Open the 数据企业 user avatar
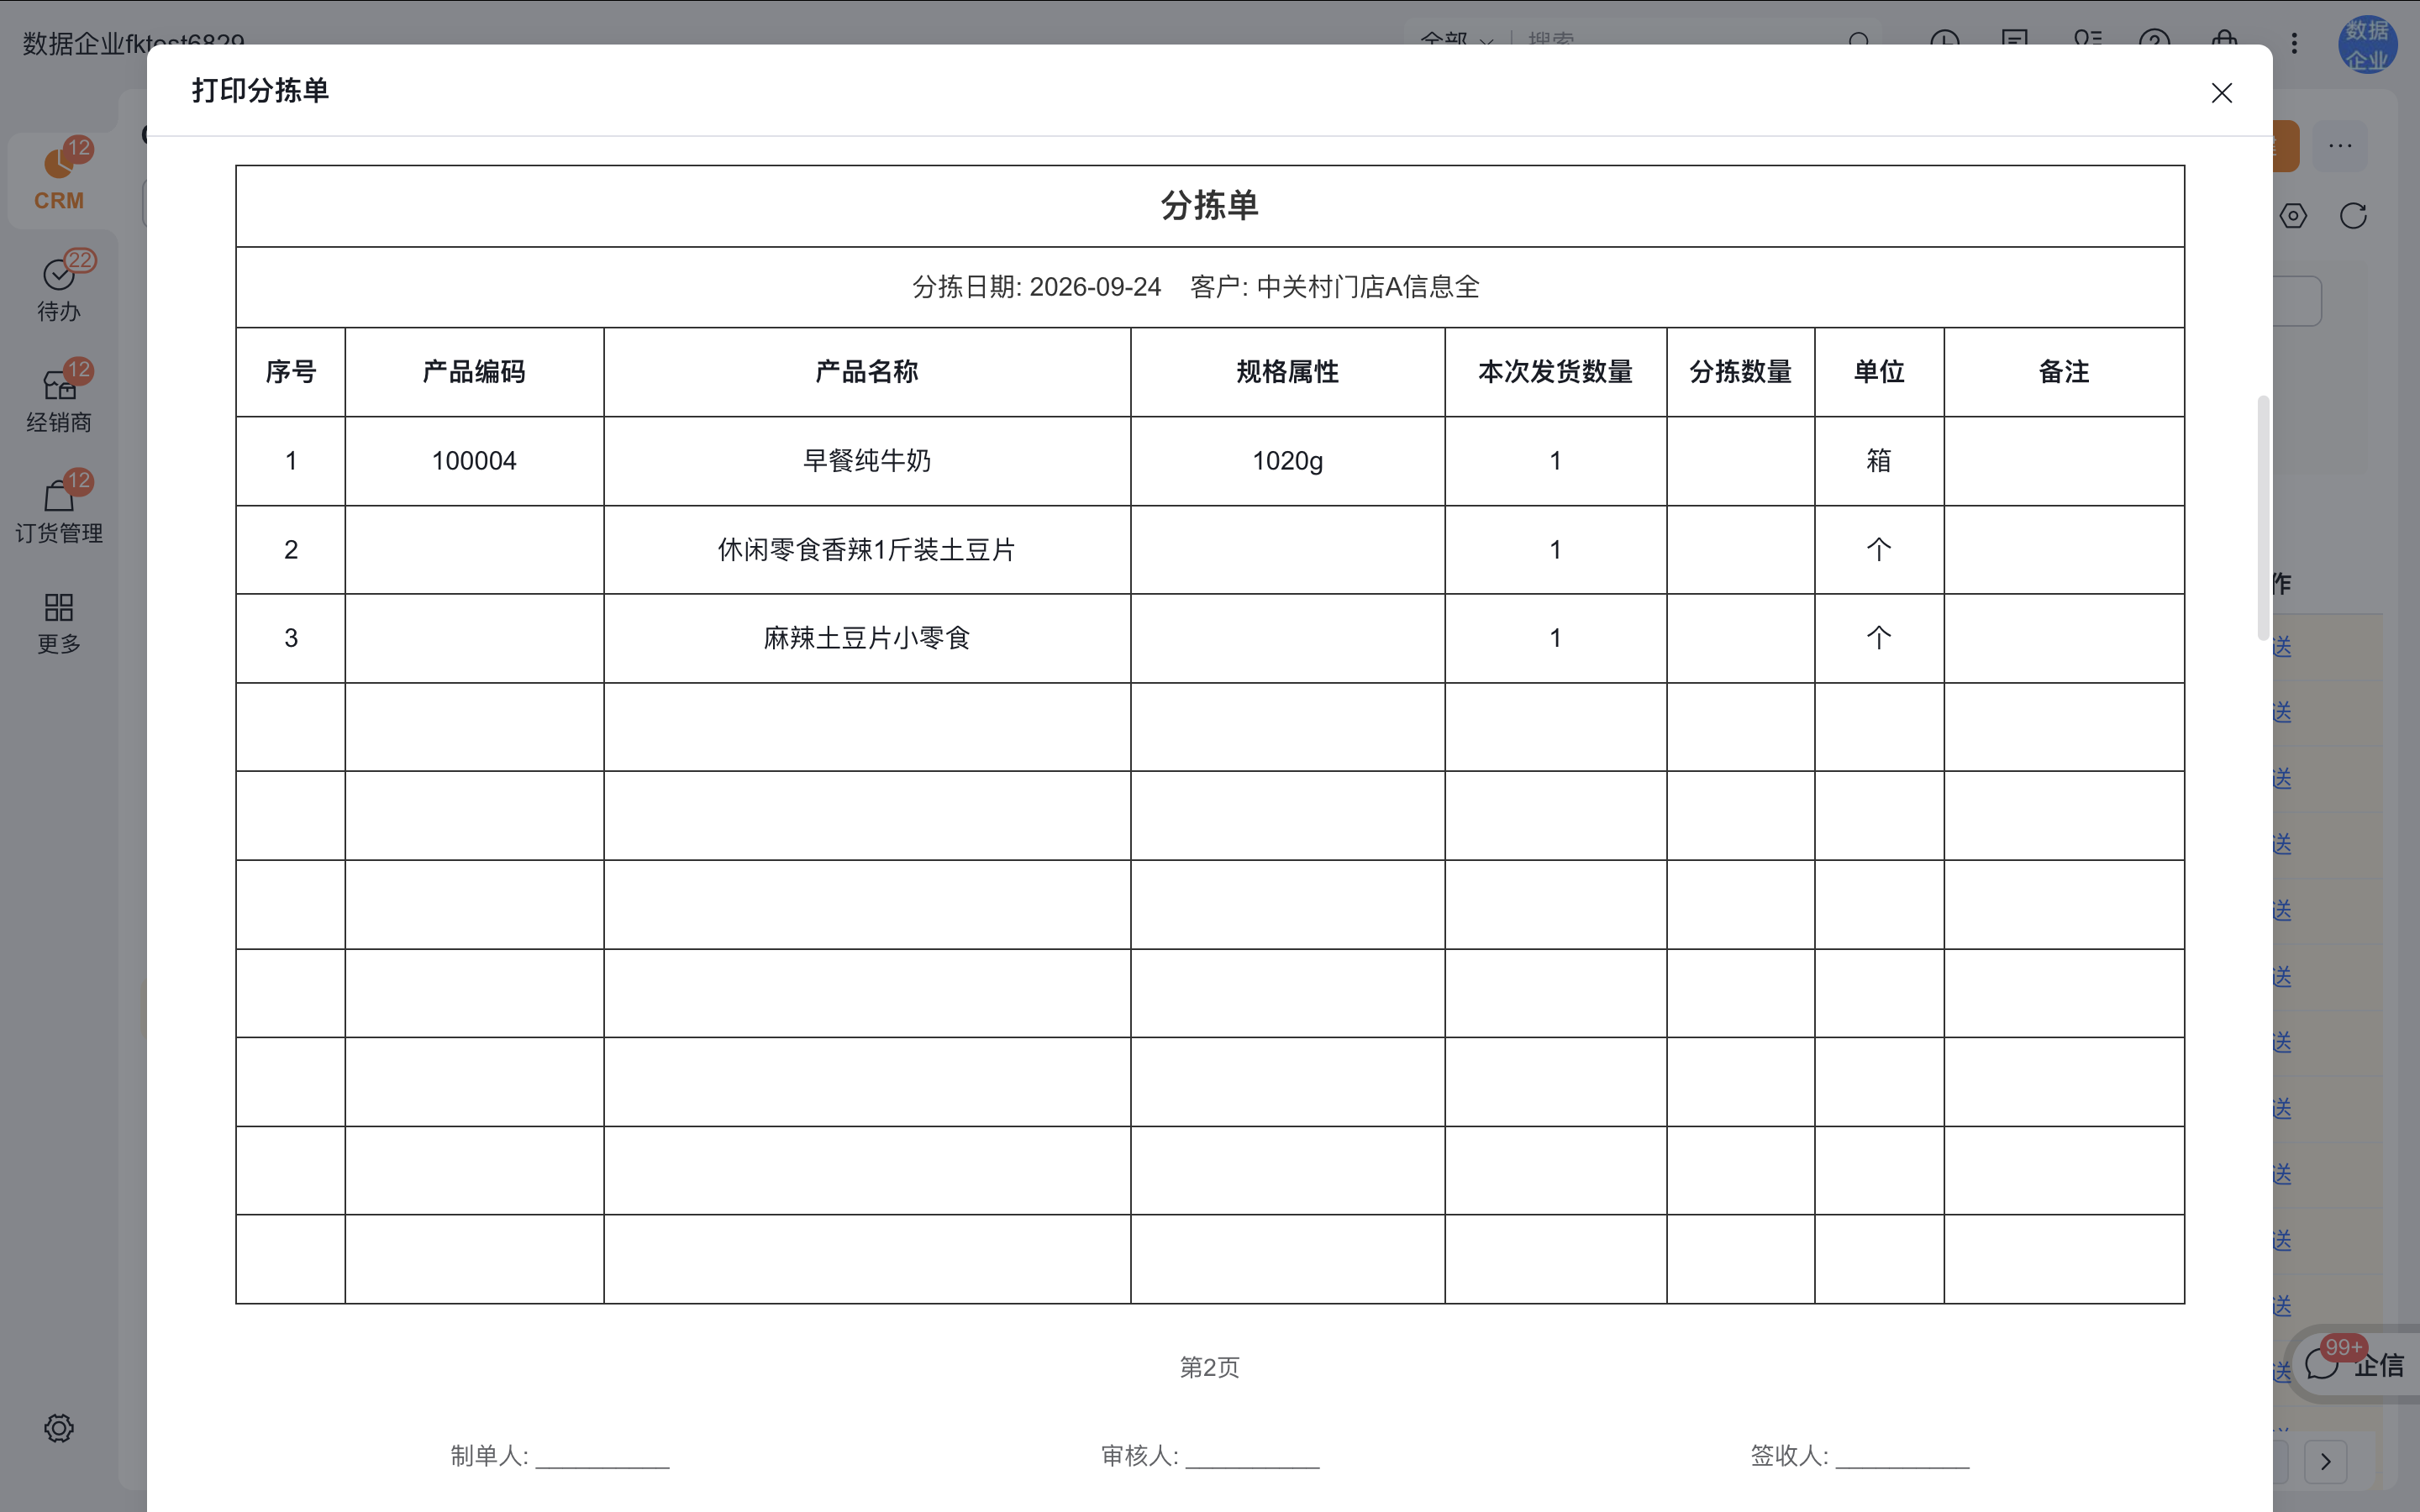The height and width of the screenshot is (1512, 2420). 2367,45
